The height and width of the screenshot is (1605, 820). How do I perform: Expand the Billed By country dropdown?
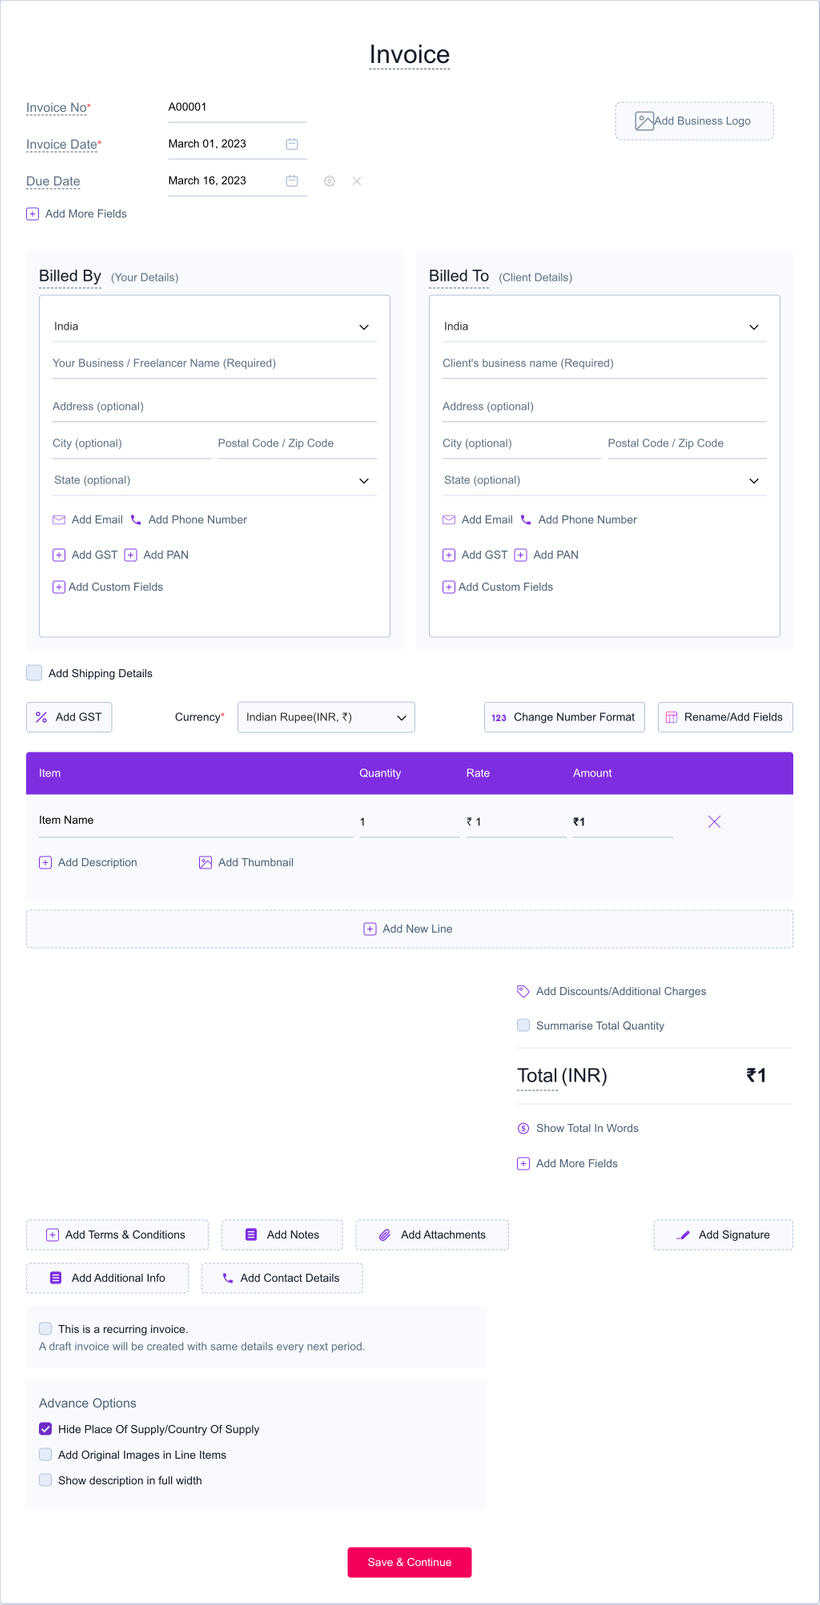pos(213,327)
